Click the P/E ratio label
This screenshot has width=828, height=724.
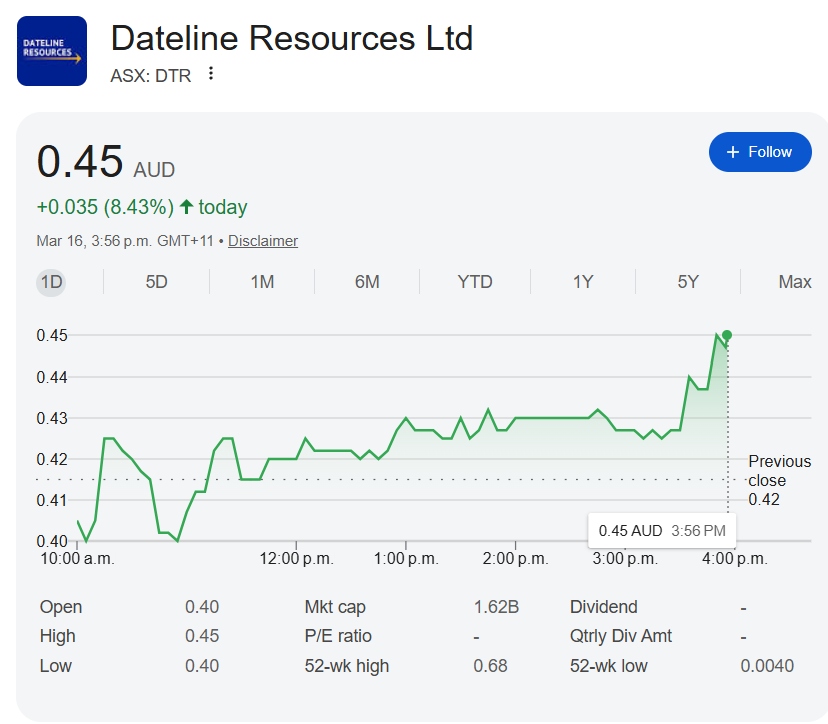[x=338, y=636]
